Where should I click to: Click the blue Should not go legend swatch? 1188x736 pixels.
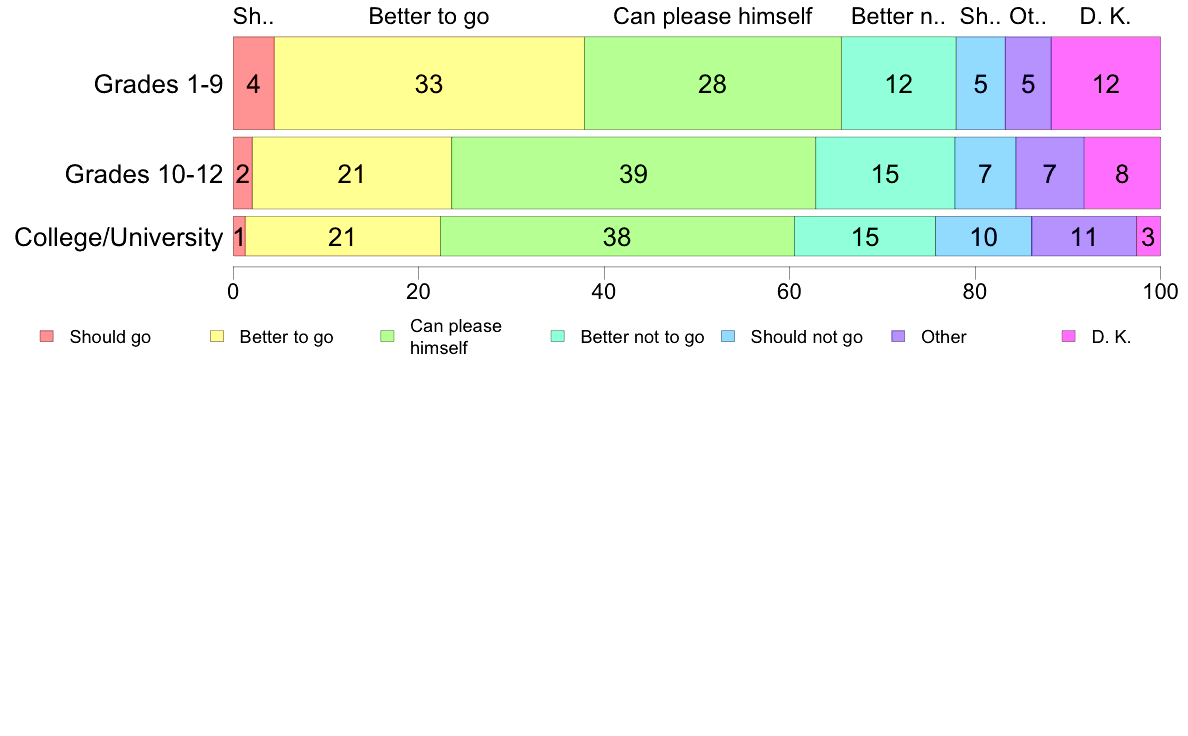coord(728,337)
